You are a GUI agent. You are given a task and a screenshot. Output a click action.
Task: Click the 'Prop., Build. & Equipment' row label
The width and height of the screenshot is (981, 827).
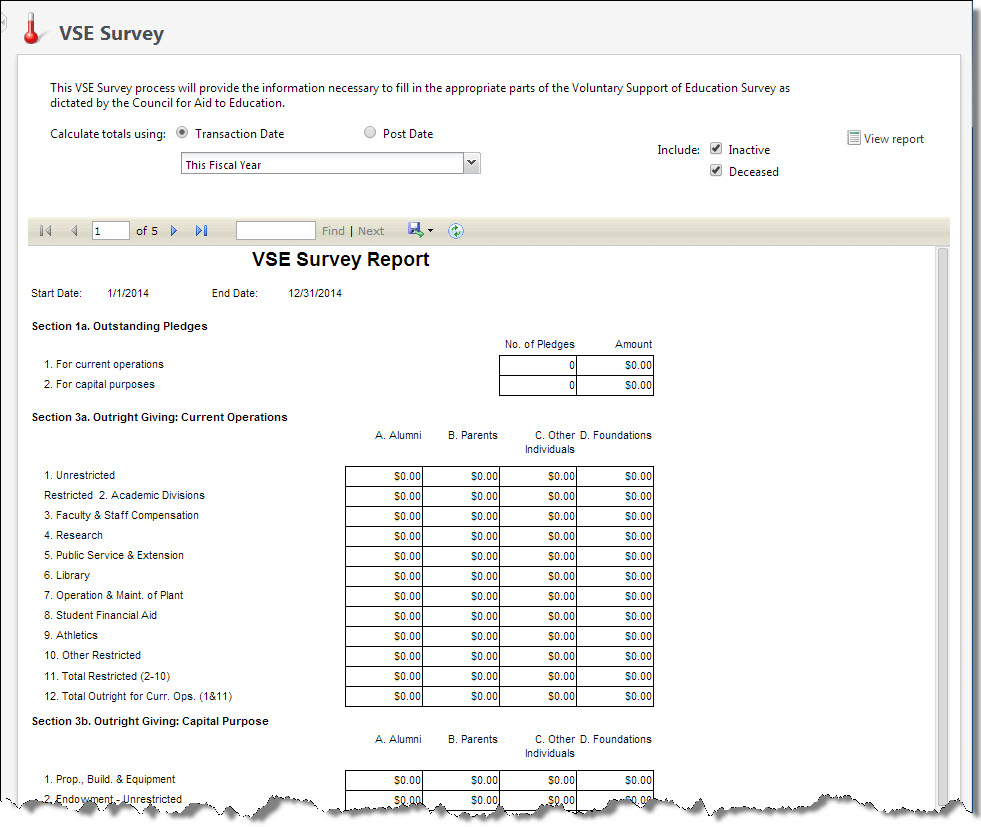[109, 779]
